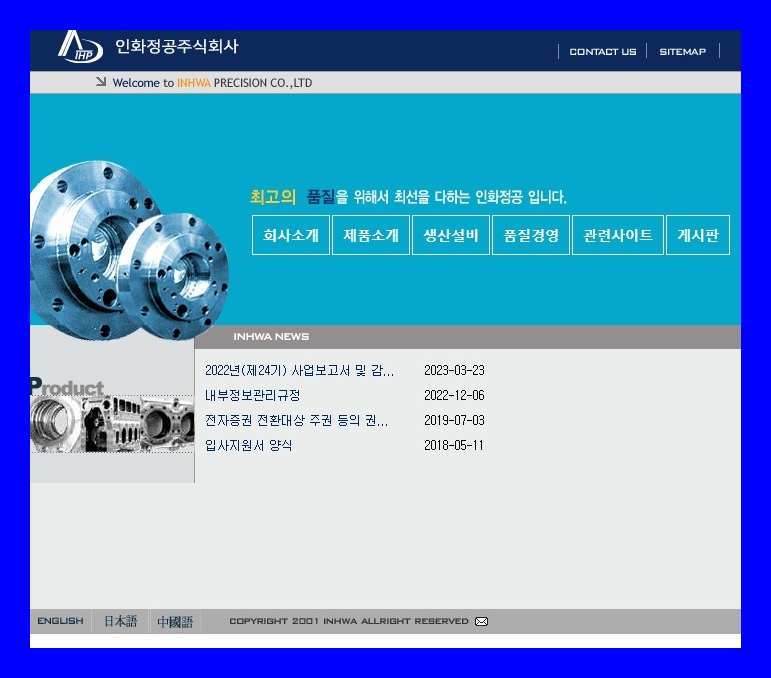Open news item 전자증권 전환대상 주권
Viewport: 771px width, 678px height.
297,420
